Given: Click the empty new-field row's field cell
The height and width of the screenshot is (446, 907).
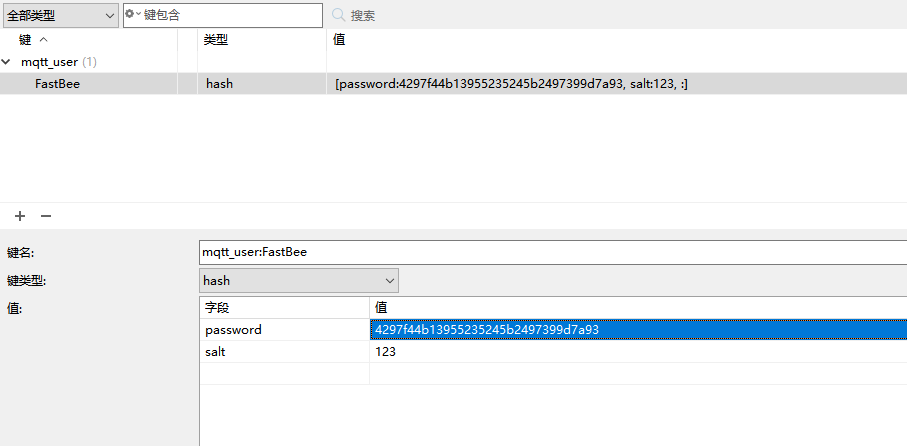Looking at the screenshot, I should pos(285,374).
